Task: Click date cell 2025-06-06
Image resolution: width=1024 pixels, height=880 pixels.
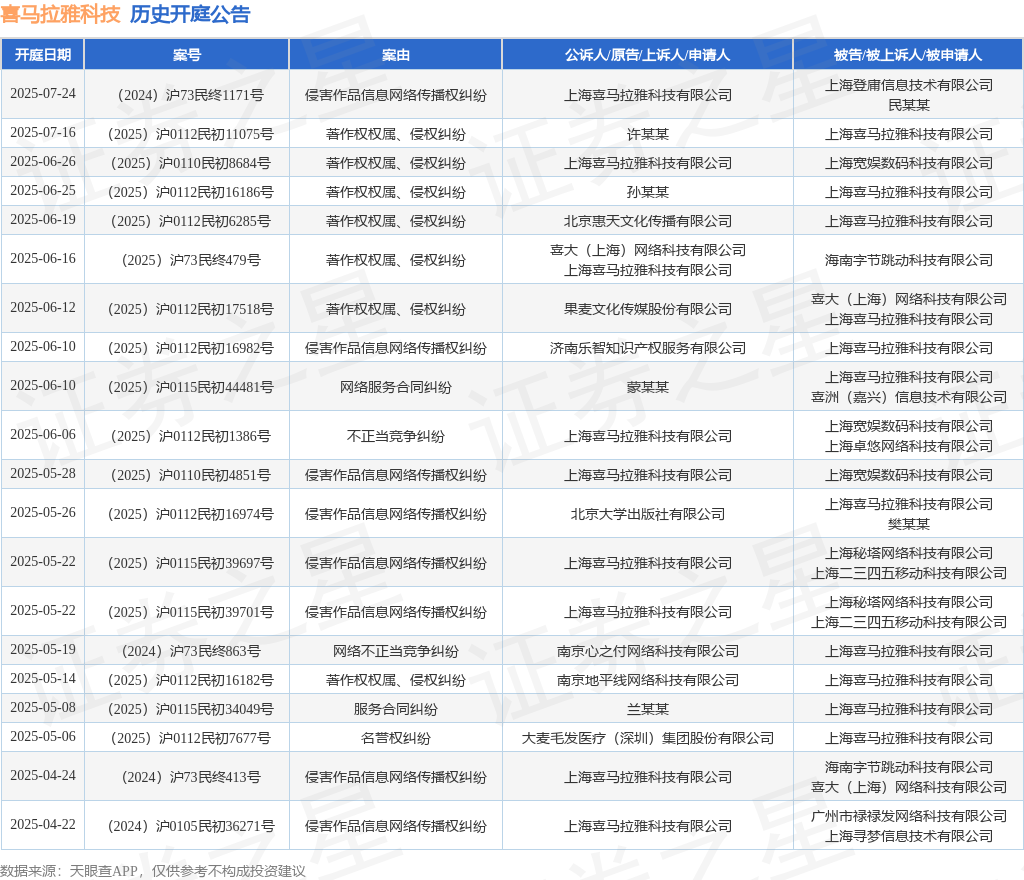Action: click(x=43, y=435)
